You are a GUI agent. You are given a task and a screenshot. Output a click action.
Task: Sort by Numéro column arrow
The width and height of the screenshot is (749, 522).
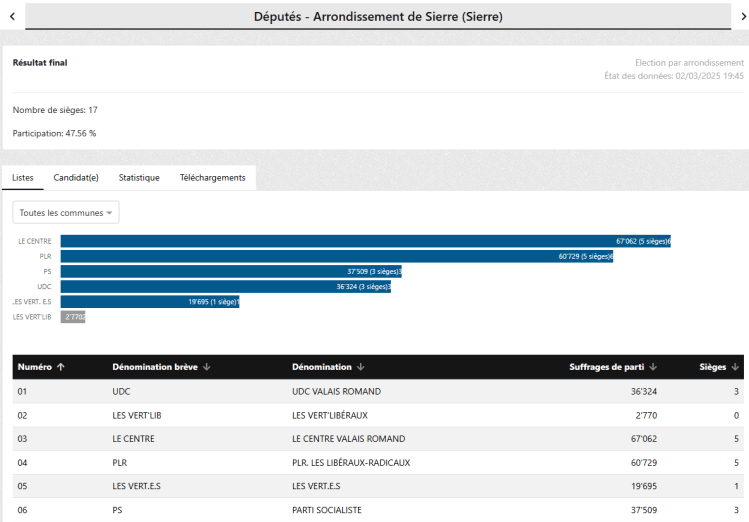coord(61,367)
